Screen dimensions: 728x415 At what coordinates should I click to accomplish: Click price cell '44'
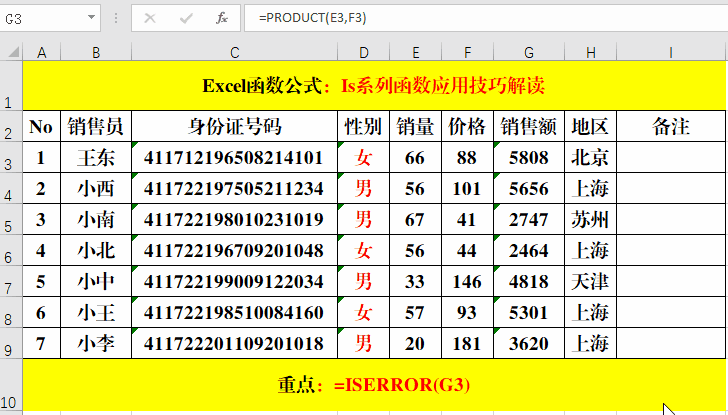[468, 251]
